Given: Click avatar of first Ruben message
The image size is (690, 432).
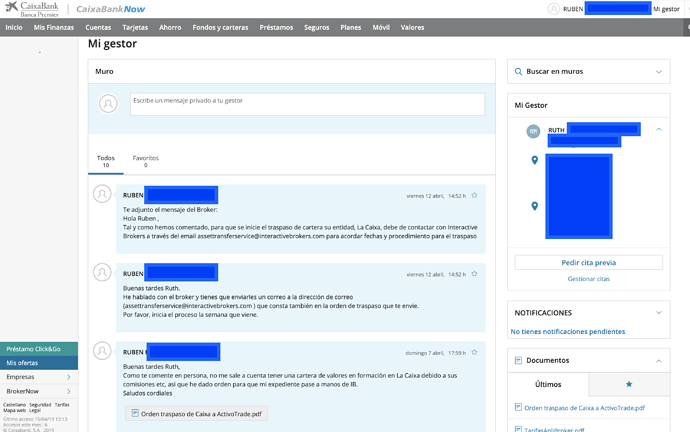Looking at the screenshot, I should point(102,194).
